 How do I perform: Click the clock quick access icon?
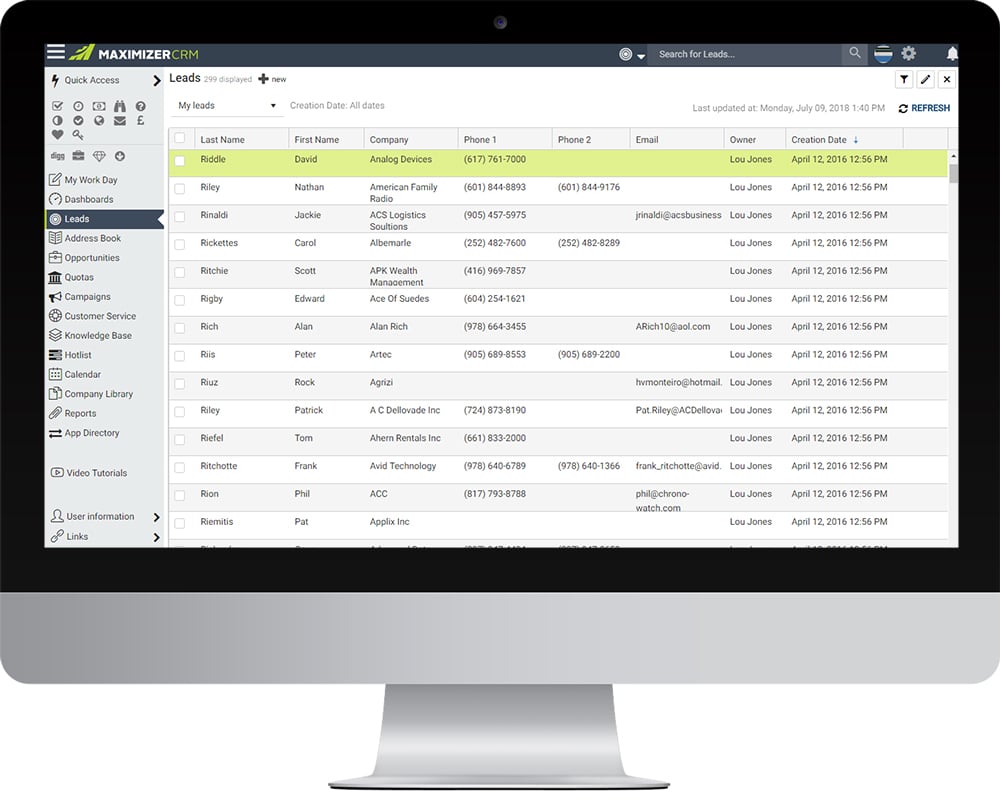point(78,106)
